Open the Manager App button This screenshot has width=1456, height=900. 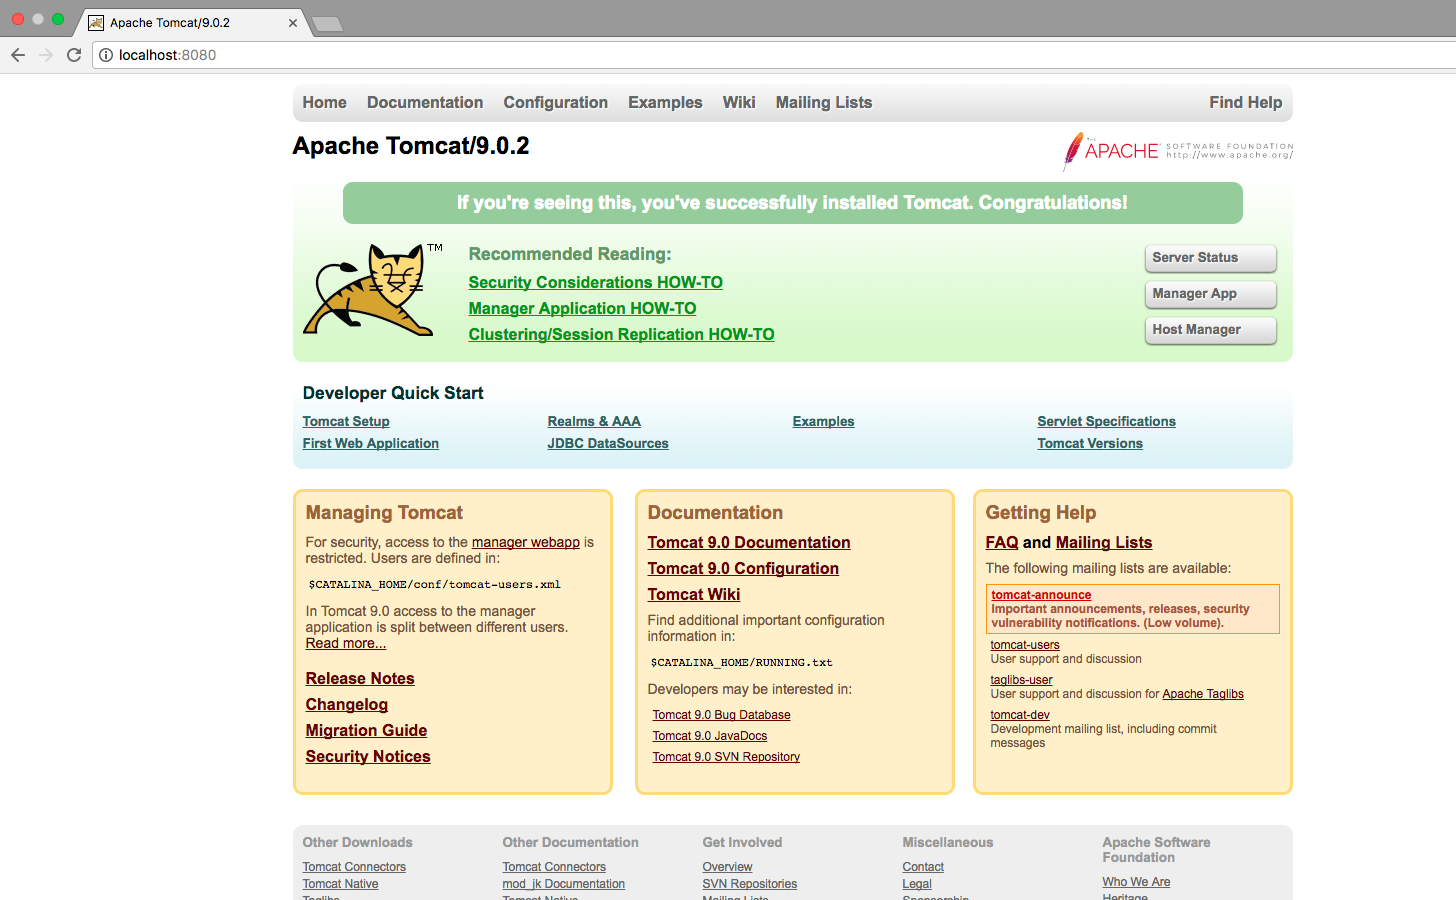[x=1210, y=294]
